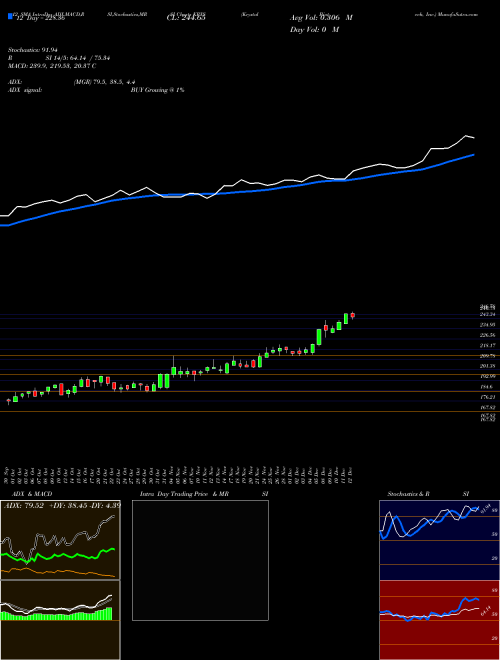Click the 'CL: 244.63' closing price label
The height and width of the screenshot is (660, 500).
coord(186,18)
